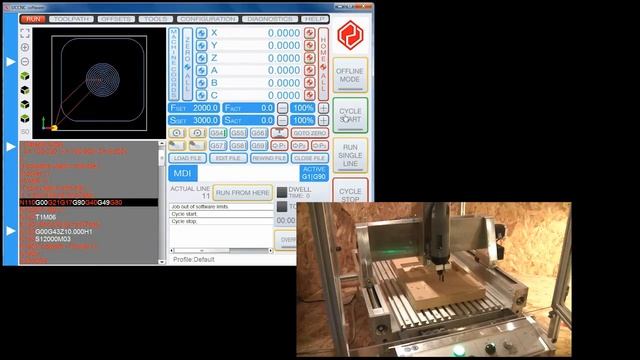This screenshot has width=640, height=360.
Task: Open the HELP tab
Action: click(x=315, y=19)
